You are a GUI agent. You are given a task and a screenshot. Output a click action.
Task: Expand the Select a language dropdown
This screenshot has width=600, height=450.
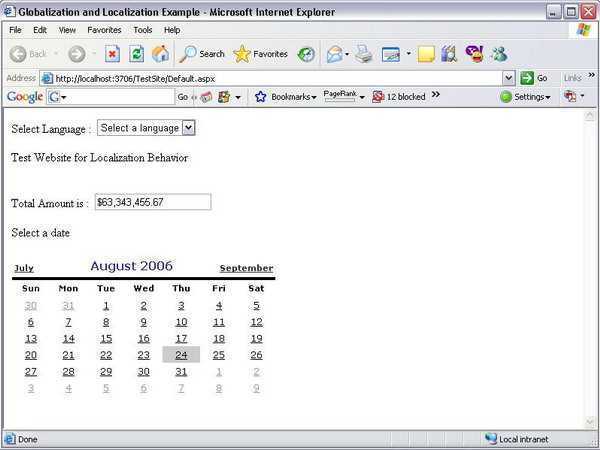(x=146, y=128)
